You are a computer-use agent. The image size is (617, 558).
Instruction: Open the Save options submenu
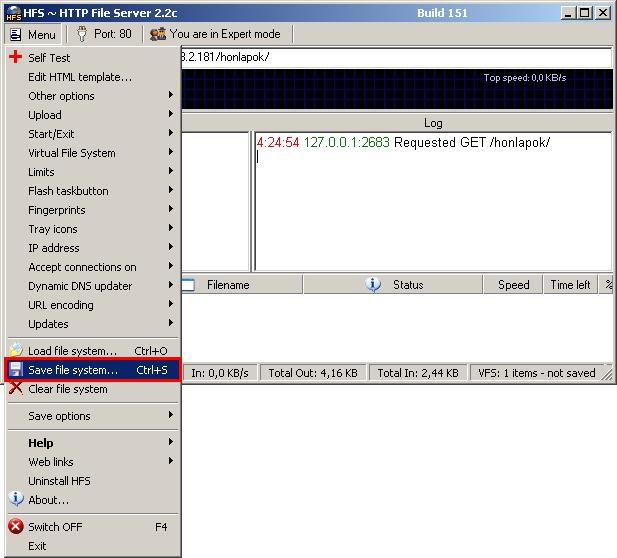171,415
